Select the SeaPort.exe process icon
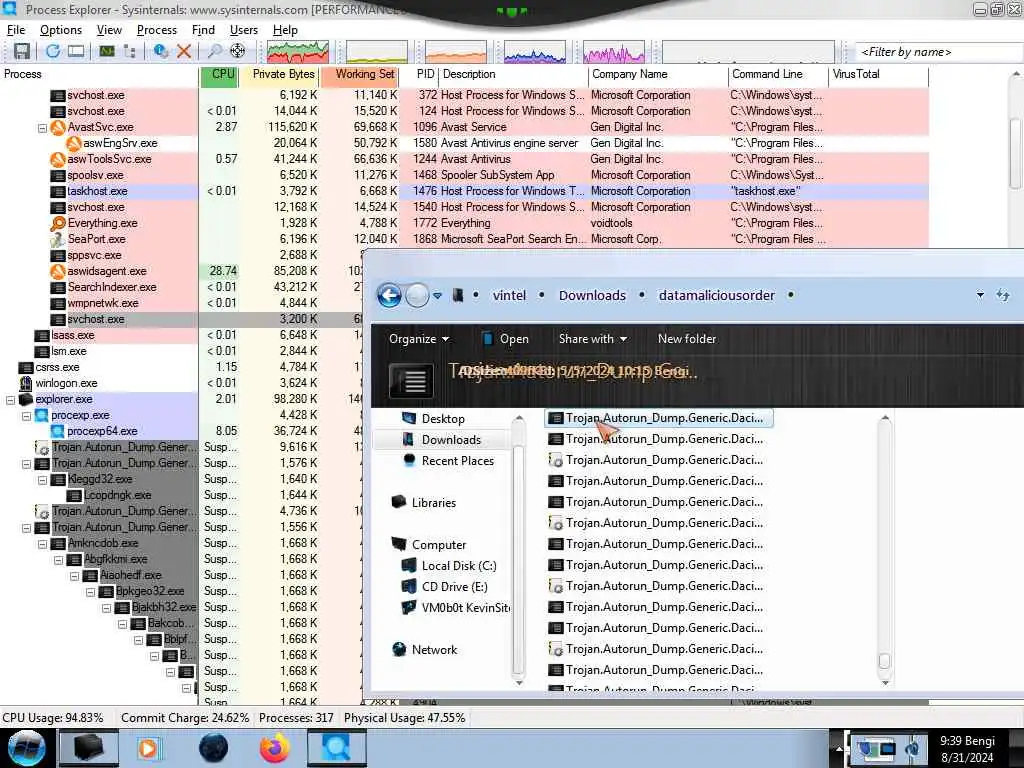 click(58, 239)
